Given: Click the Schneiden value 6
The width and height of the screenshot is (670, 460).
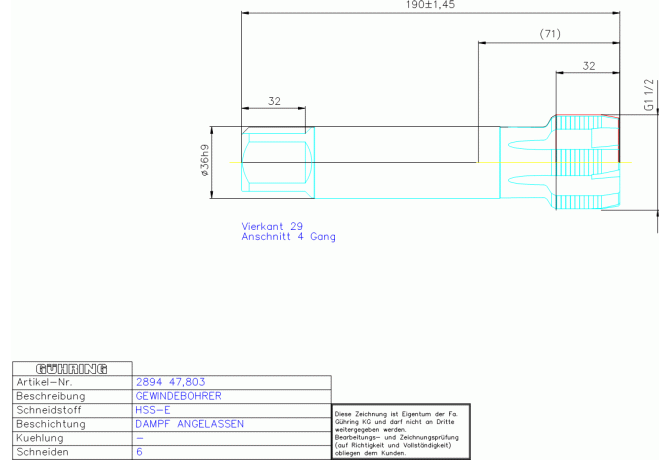Looking at the screenshot, I should [x=139, y=452].
